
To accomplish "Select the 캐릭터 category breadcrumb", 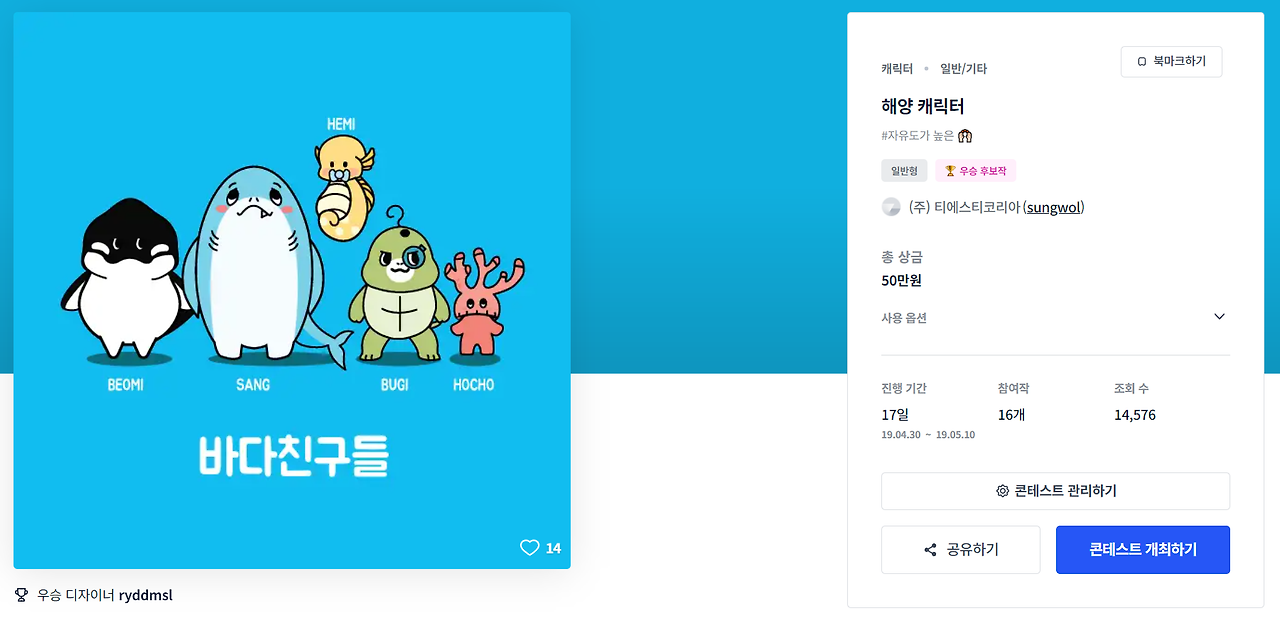I will coord(897,69).
